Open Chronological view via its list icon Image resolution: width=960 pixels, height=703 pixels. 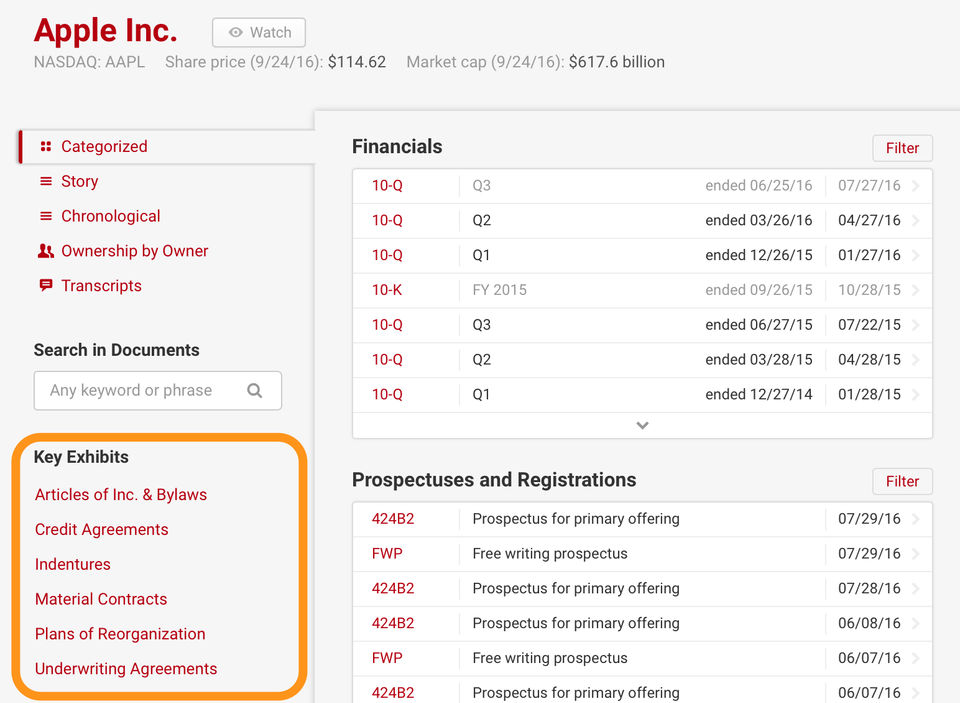[x=46, y=216]
